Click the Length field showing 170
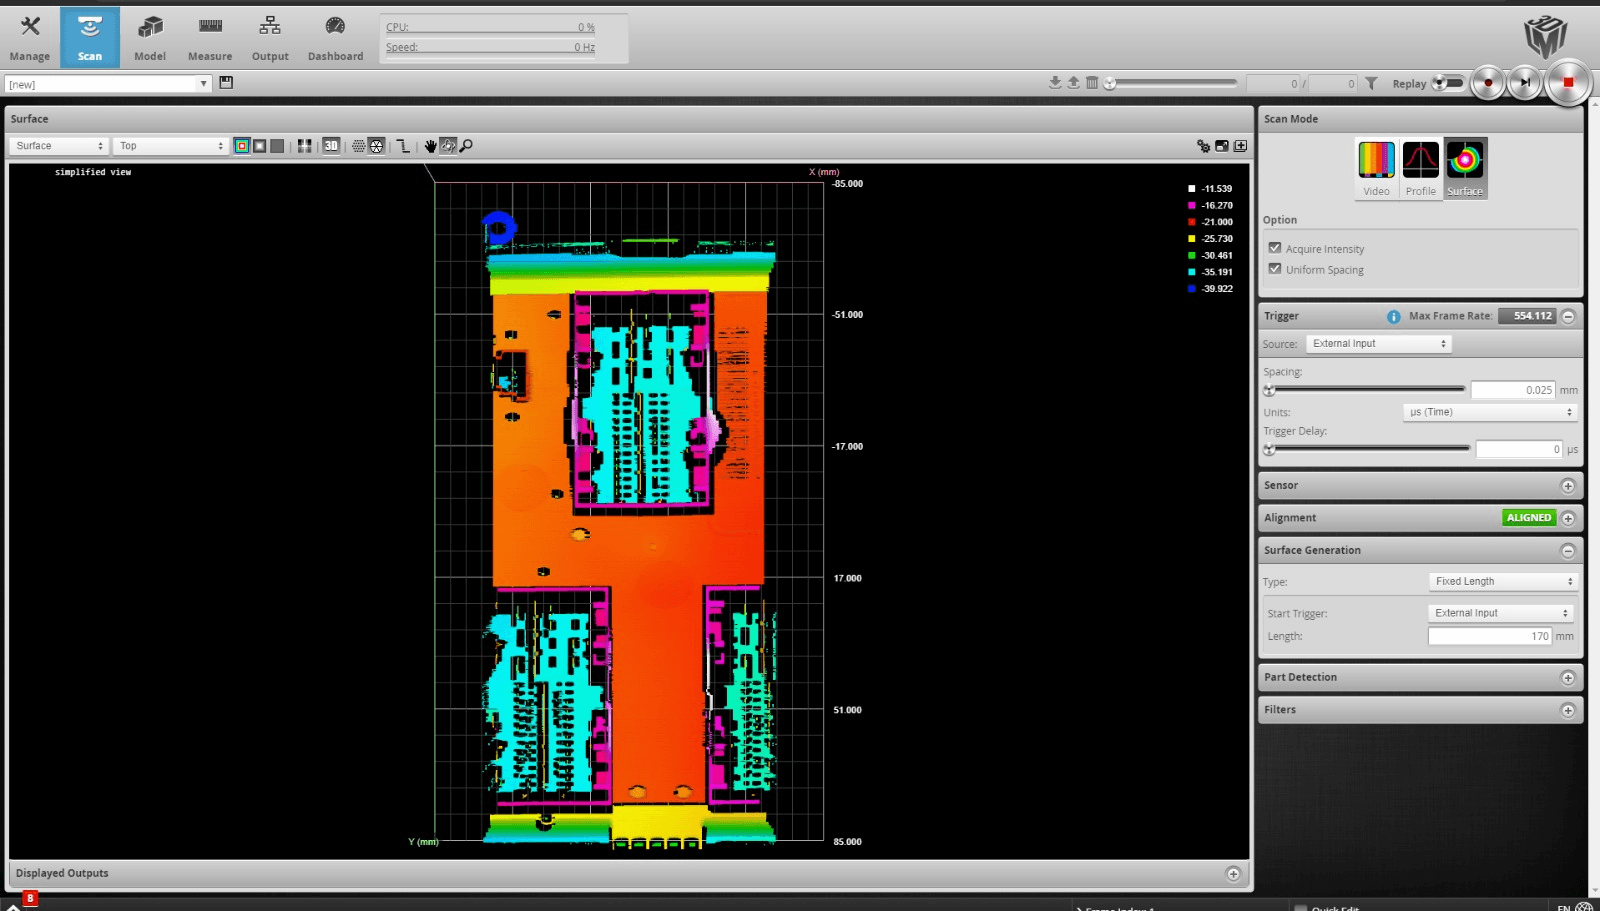 tap(1490, 636)
